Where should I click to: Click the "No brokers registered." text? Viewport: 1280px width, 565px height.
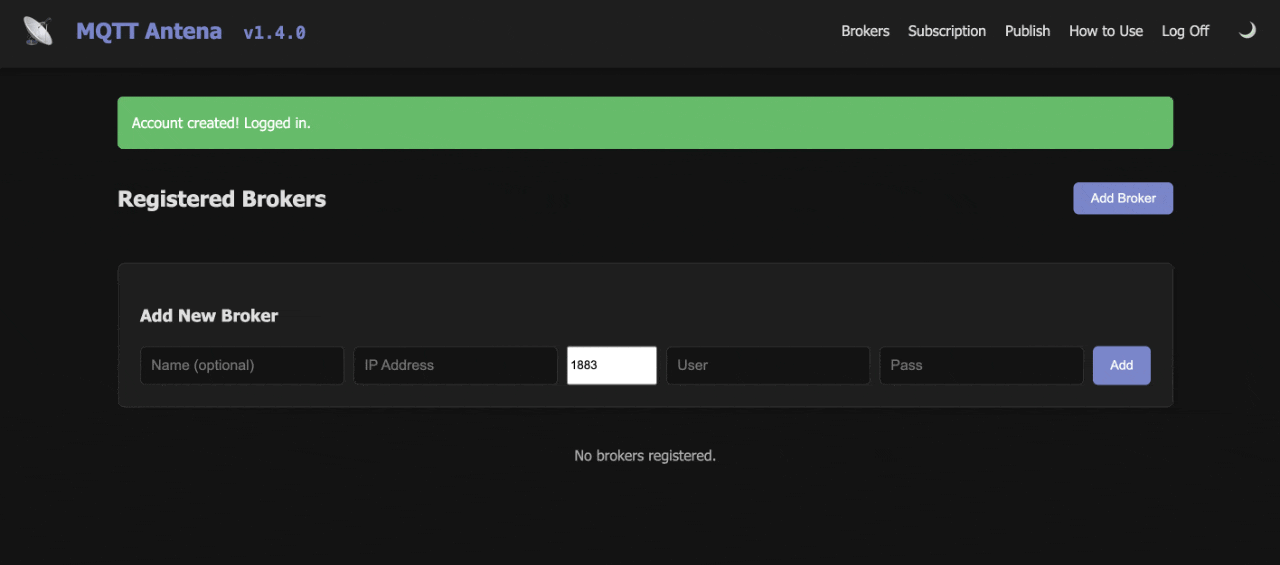point(645,455)
